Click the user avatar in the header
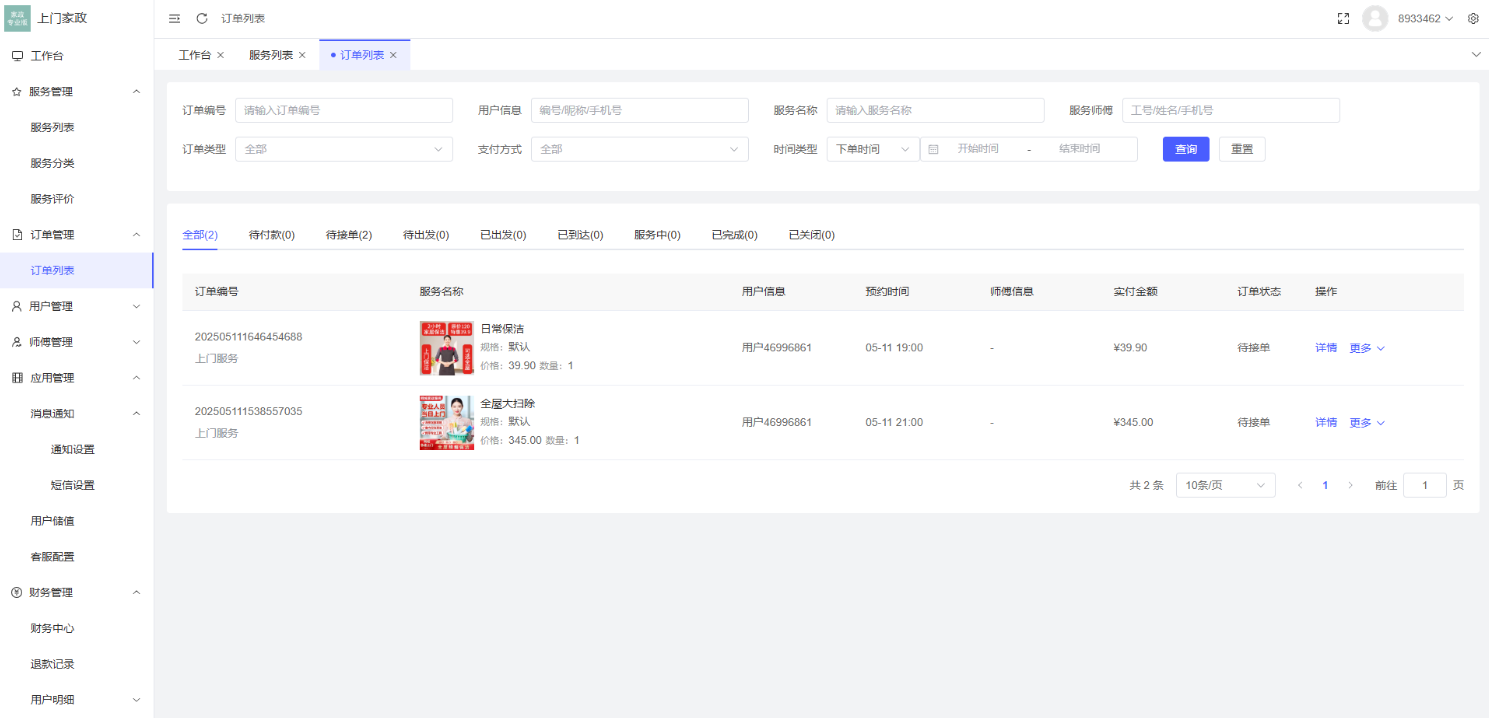The image size is (1489, 718). [x=1374, y=17]
